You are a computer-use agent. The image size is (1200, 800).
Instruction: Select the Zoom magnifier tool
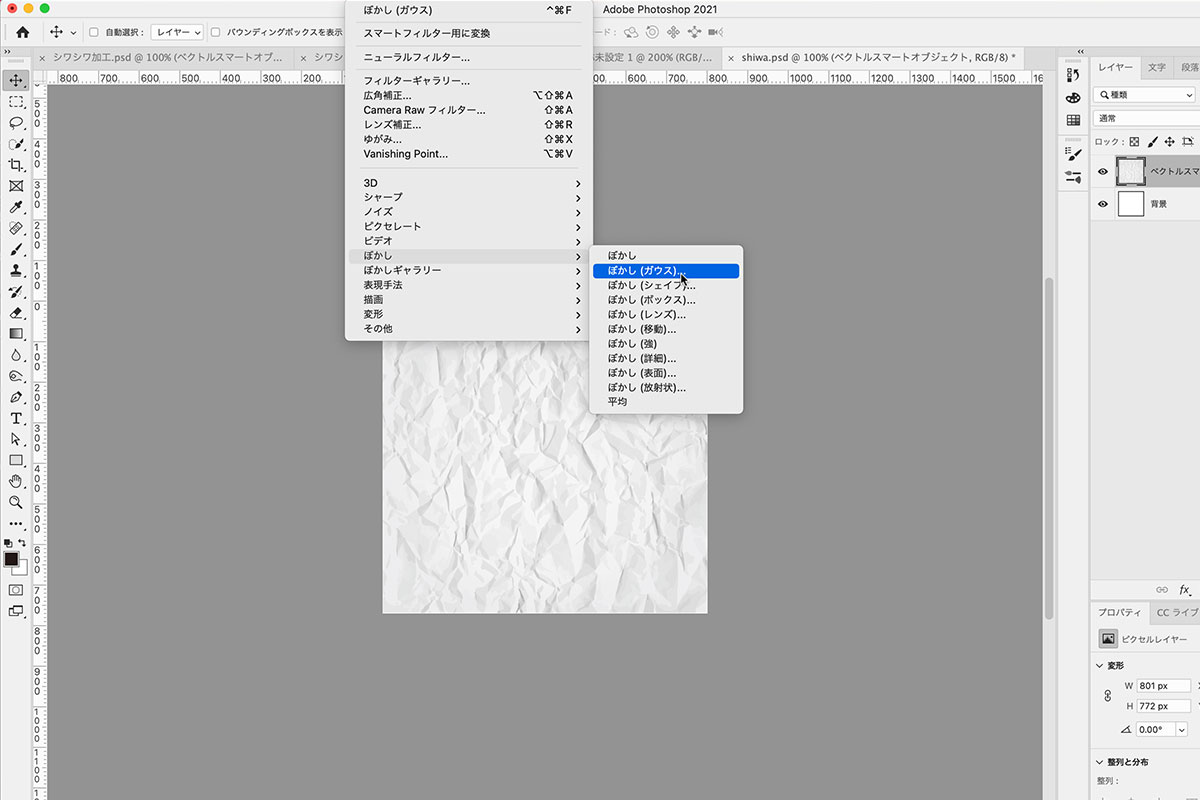coord(16,502)
